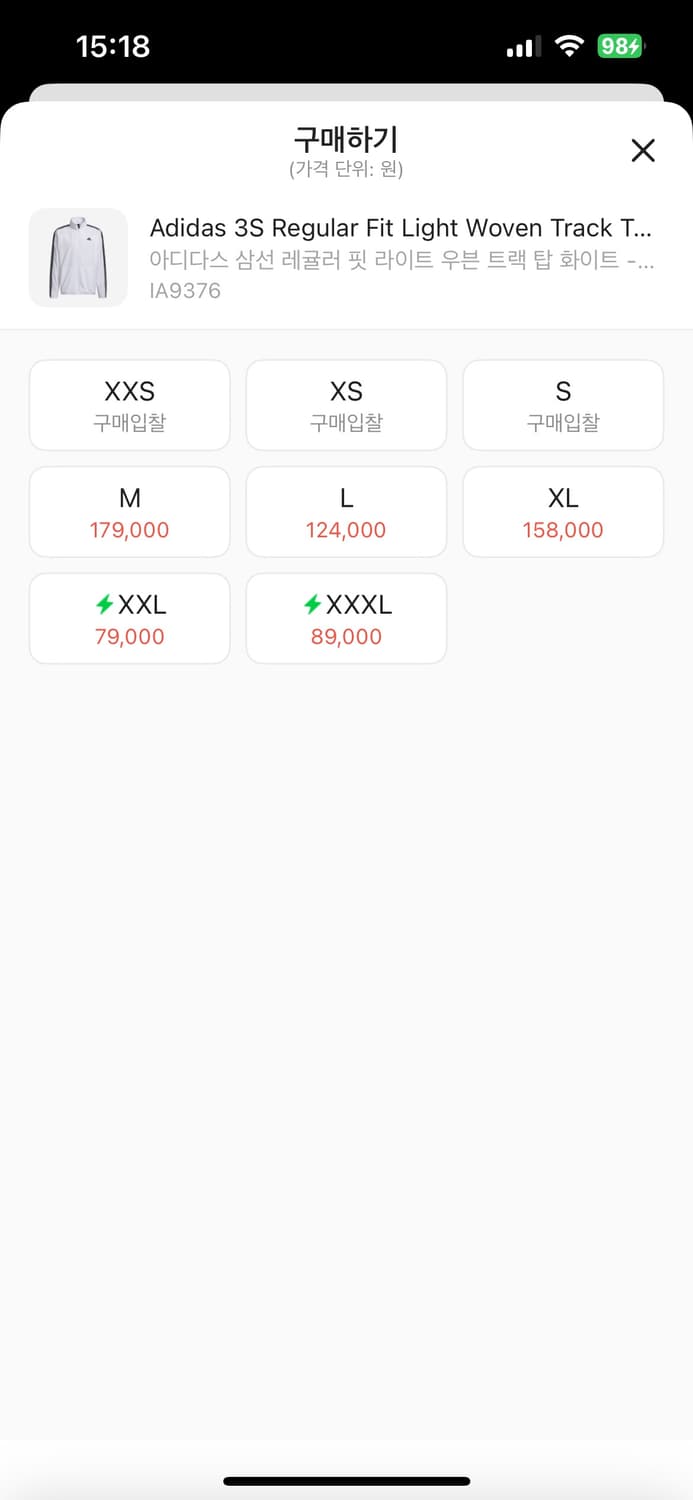Choose size S 구매입찰 option
Image resolution: width=693 pixels, height=1500 pixels.
coord(563,405)
